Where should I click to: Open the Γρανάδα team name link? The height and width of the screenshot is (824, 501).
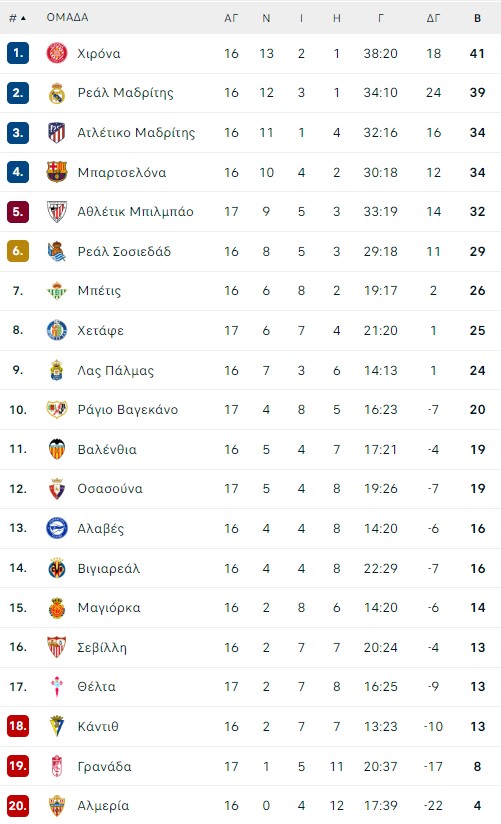104,766
